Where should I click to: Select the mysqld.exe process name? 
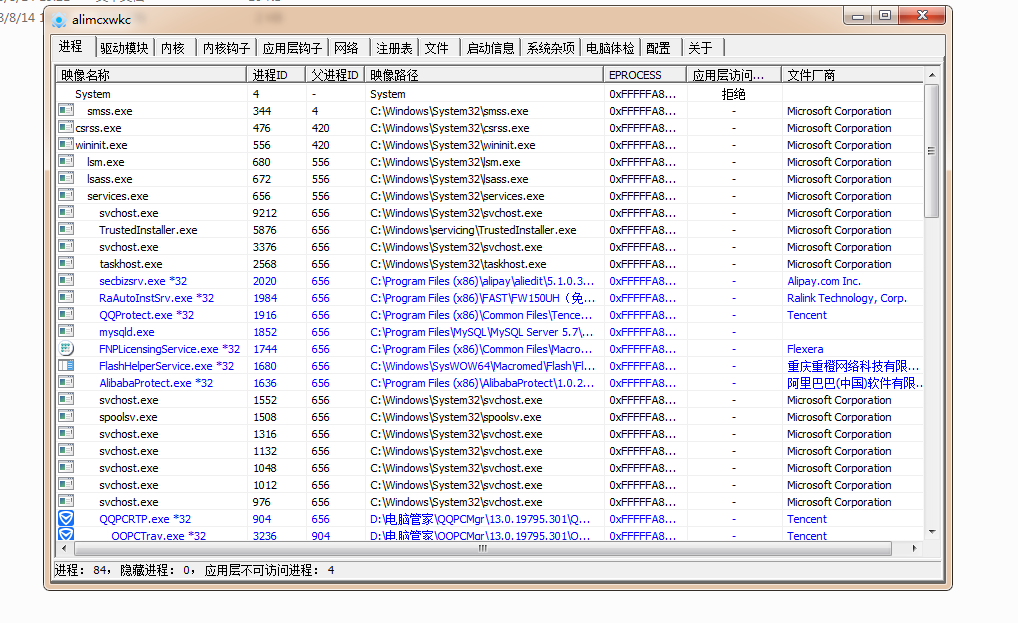click(x=127, y=332)
